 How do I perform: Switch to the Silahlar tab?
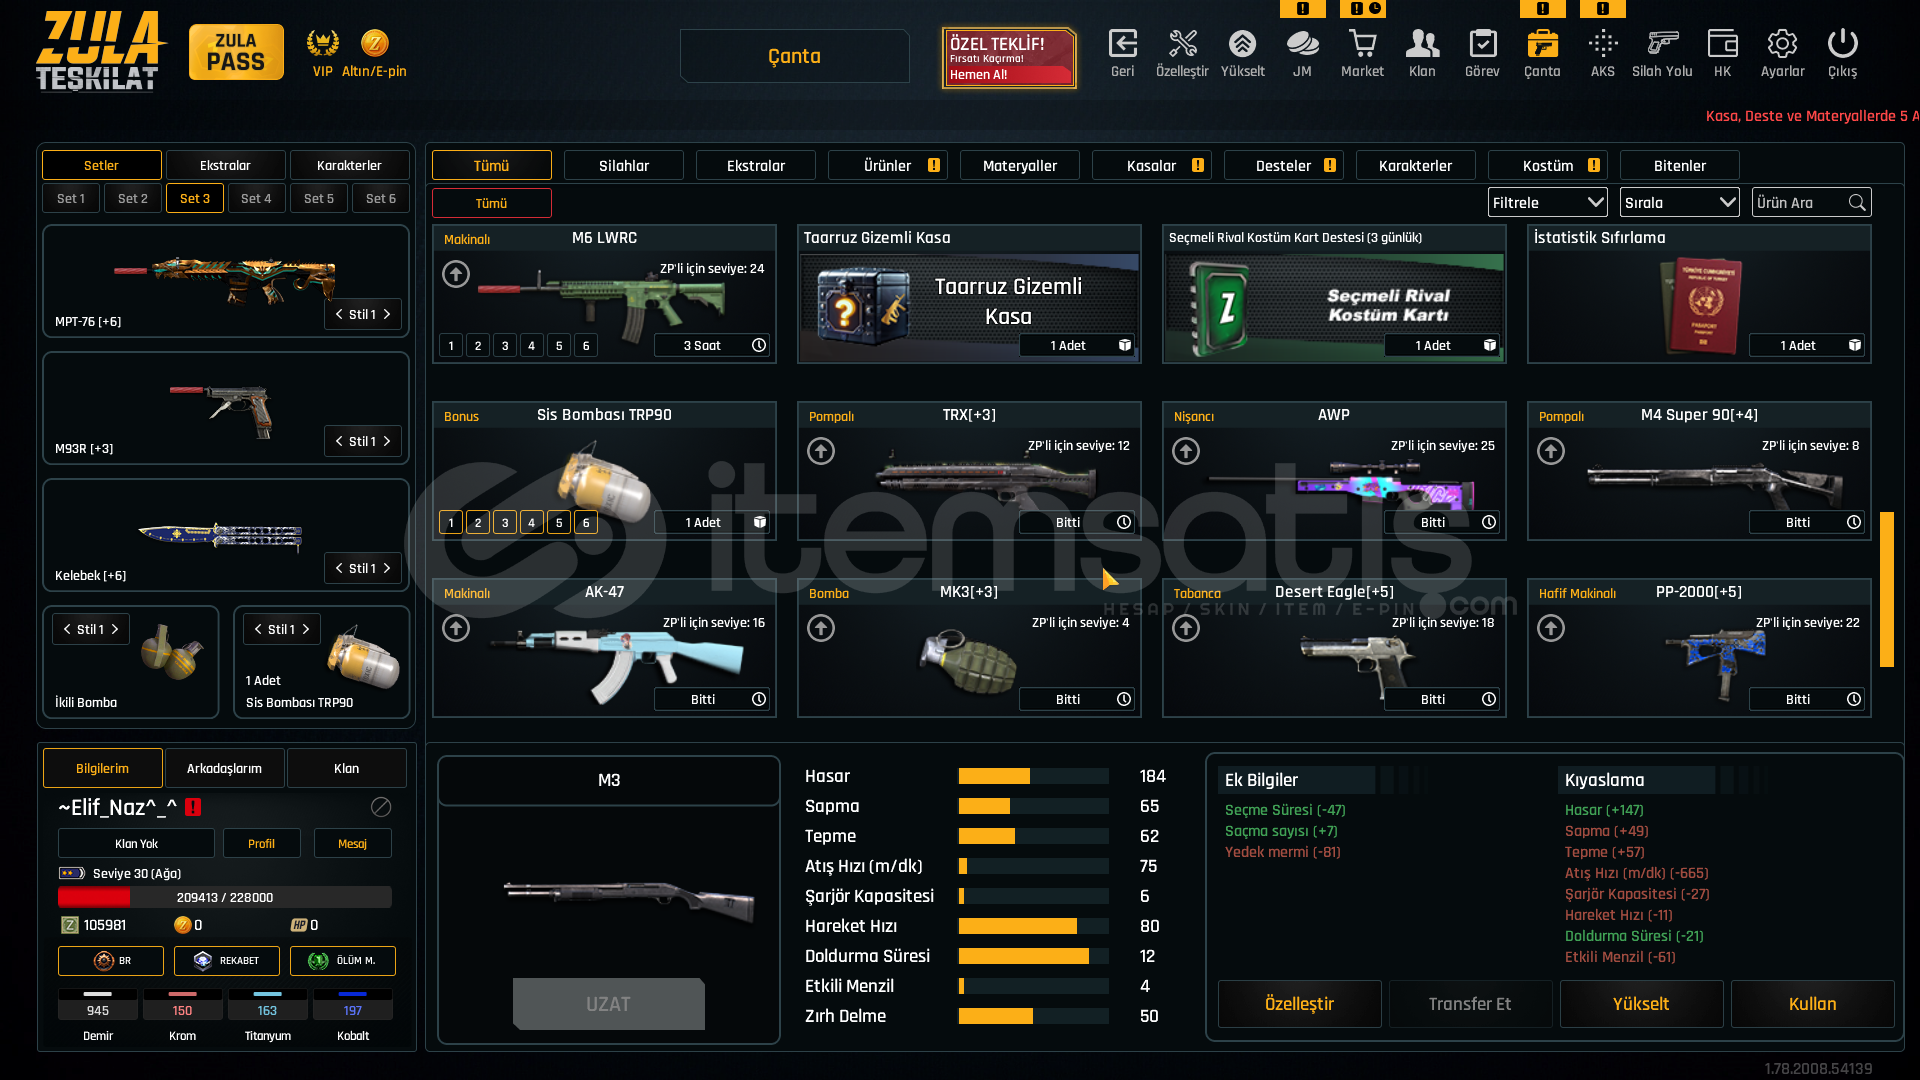click(x=623, y=165)
